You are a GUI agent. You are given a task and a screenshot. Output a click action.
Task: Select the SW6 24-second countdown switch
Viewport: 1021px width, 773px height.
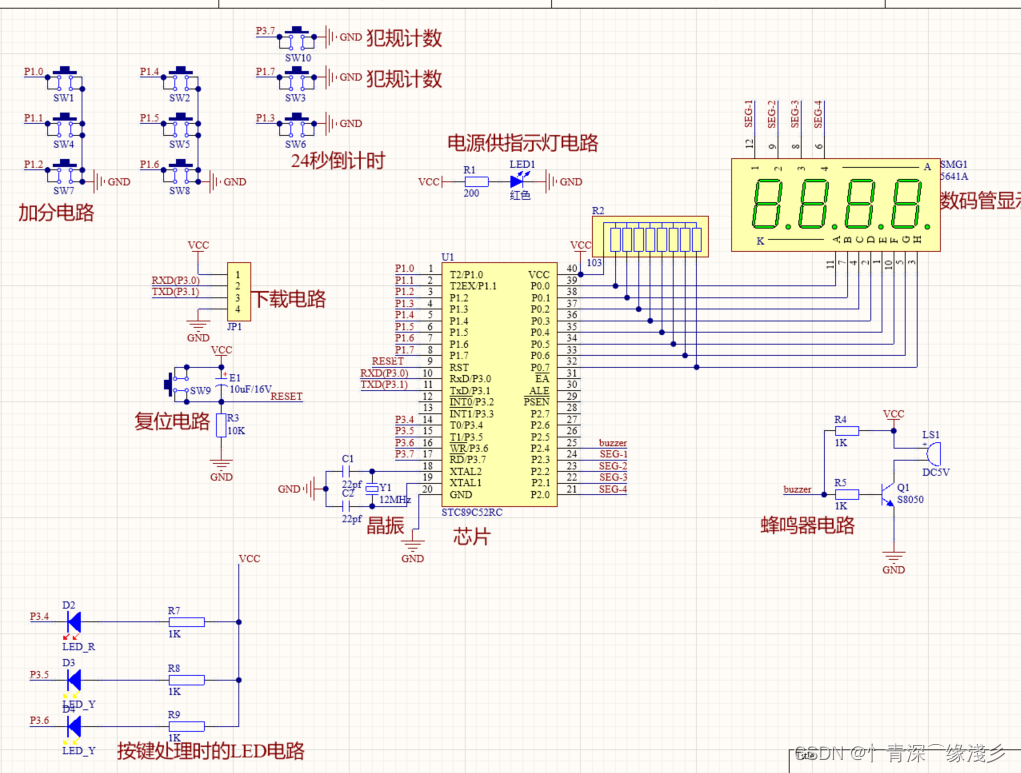pos(297,125)
